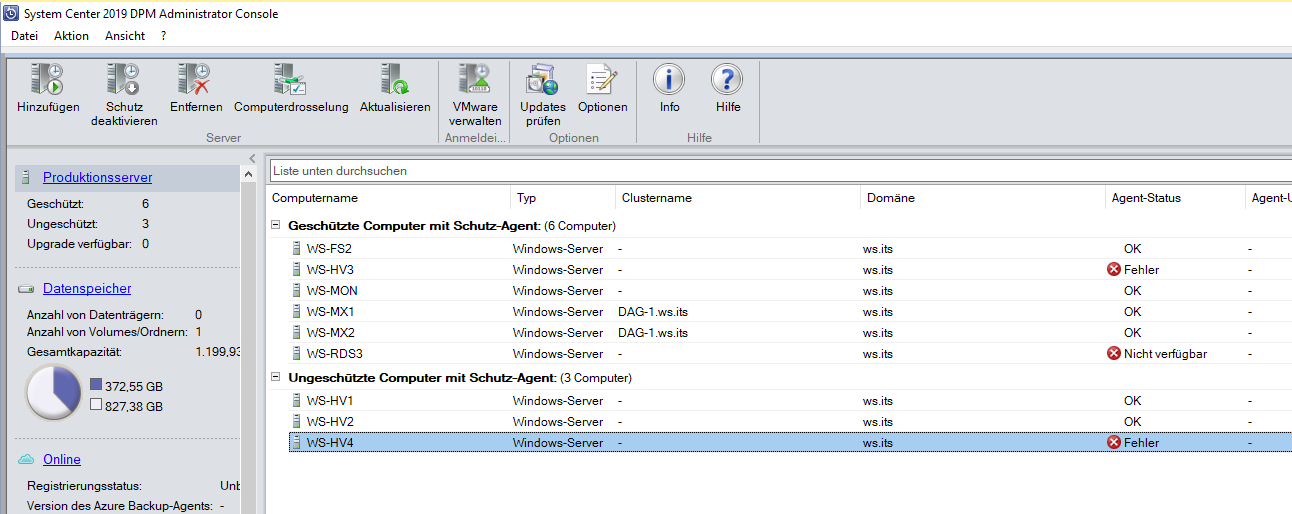
Task: Sort by Clustername column header
Action: [738, 198]
